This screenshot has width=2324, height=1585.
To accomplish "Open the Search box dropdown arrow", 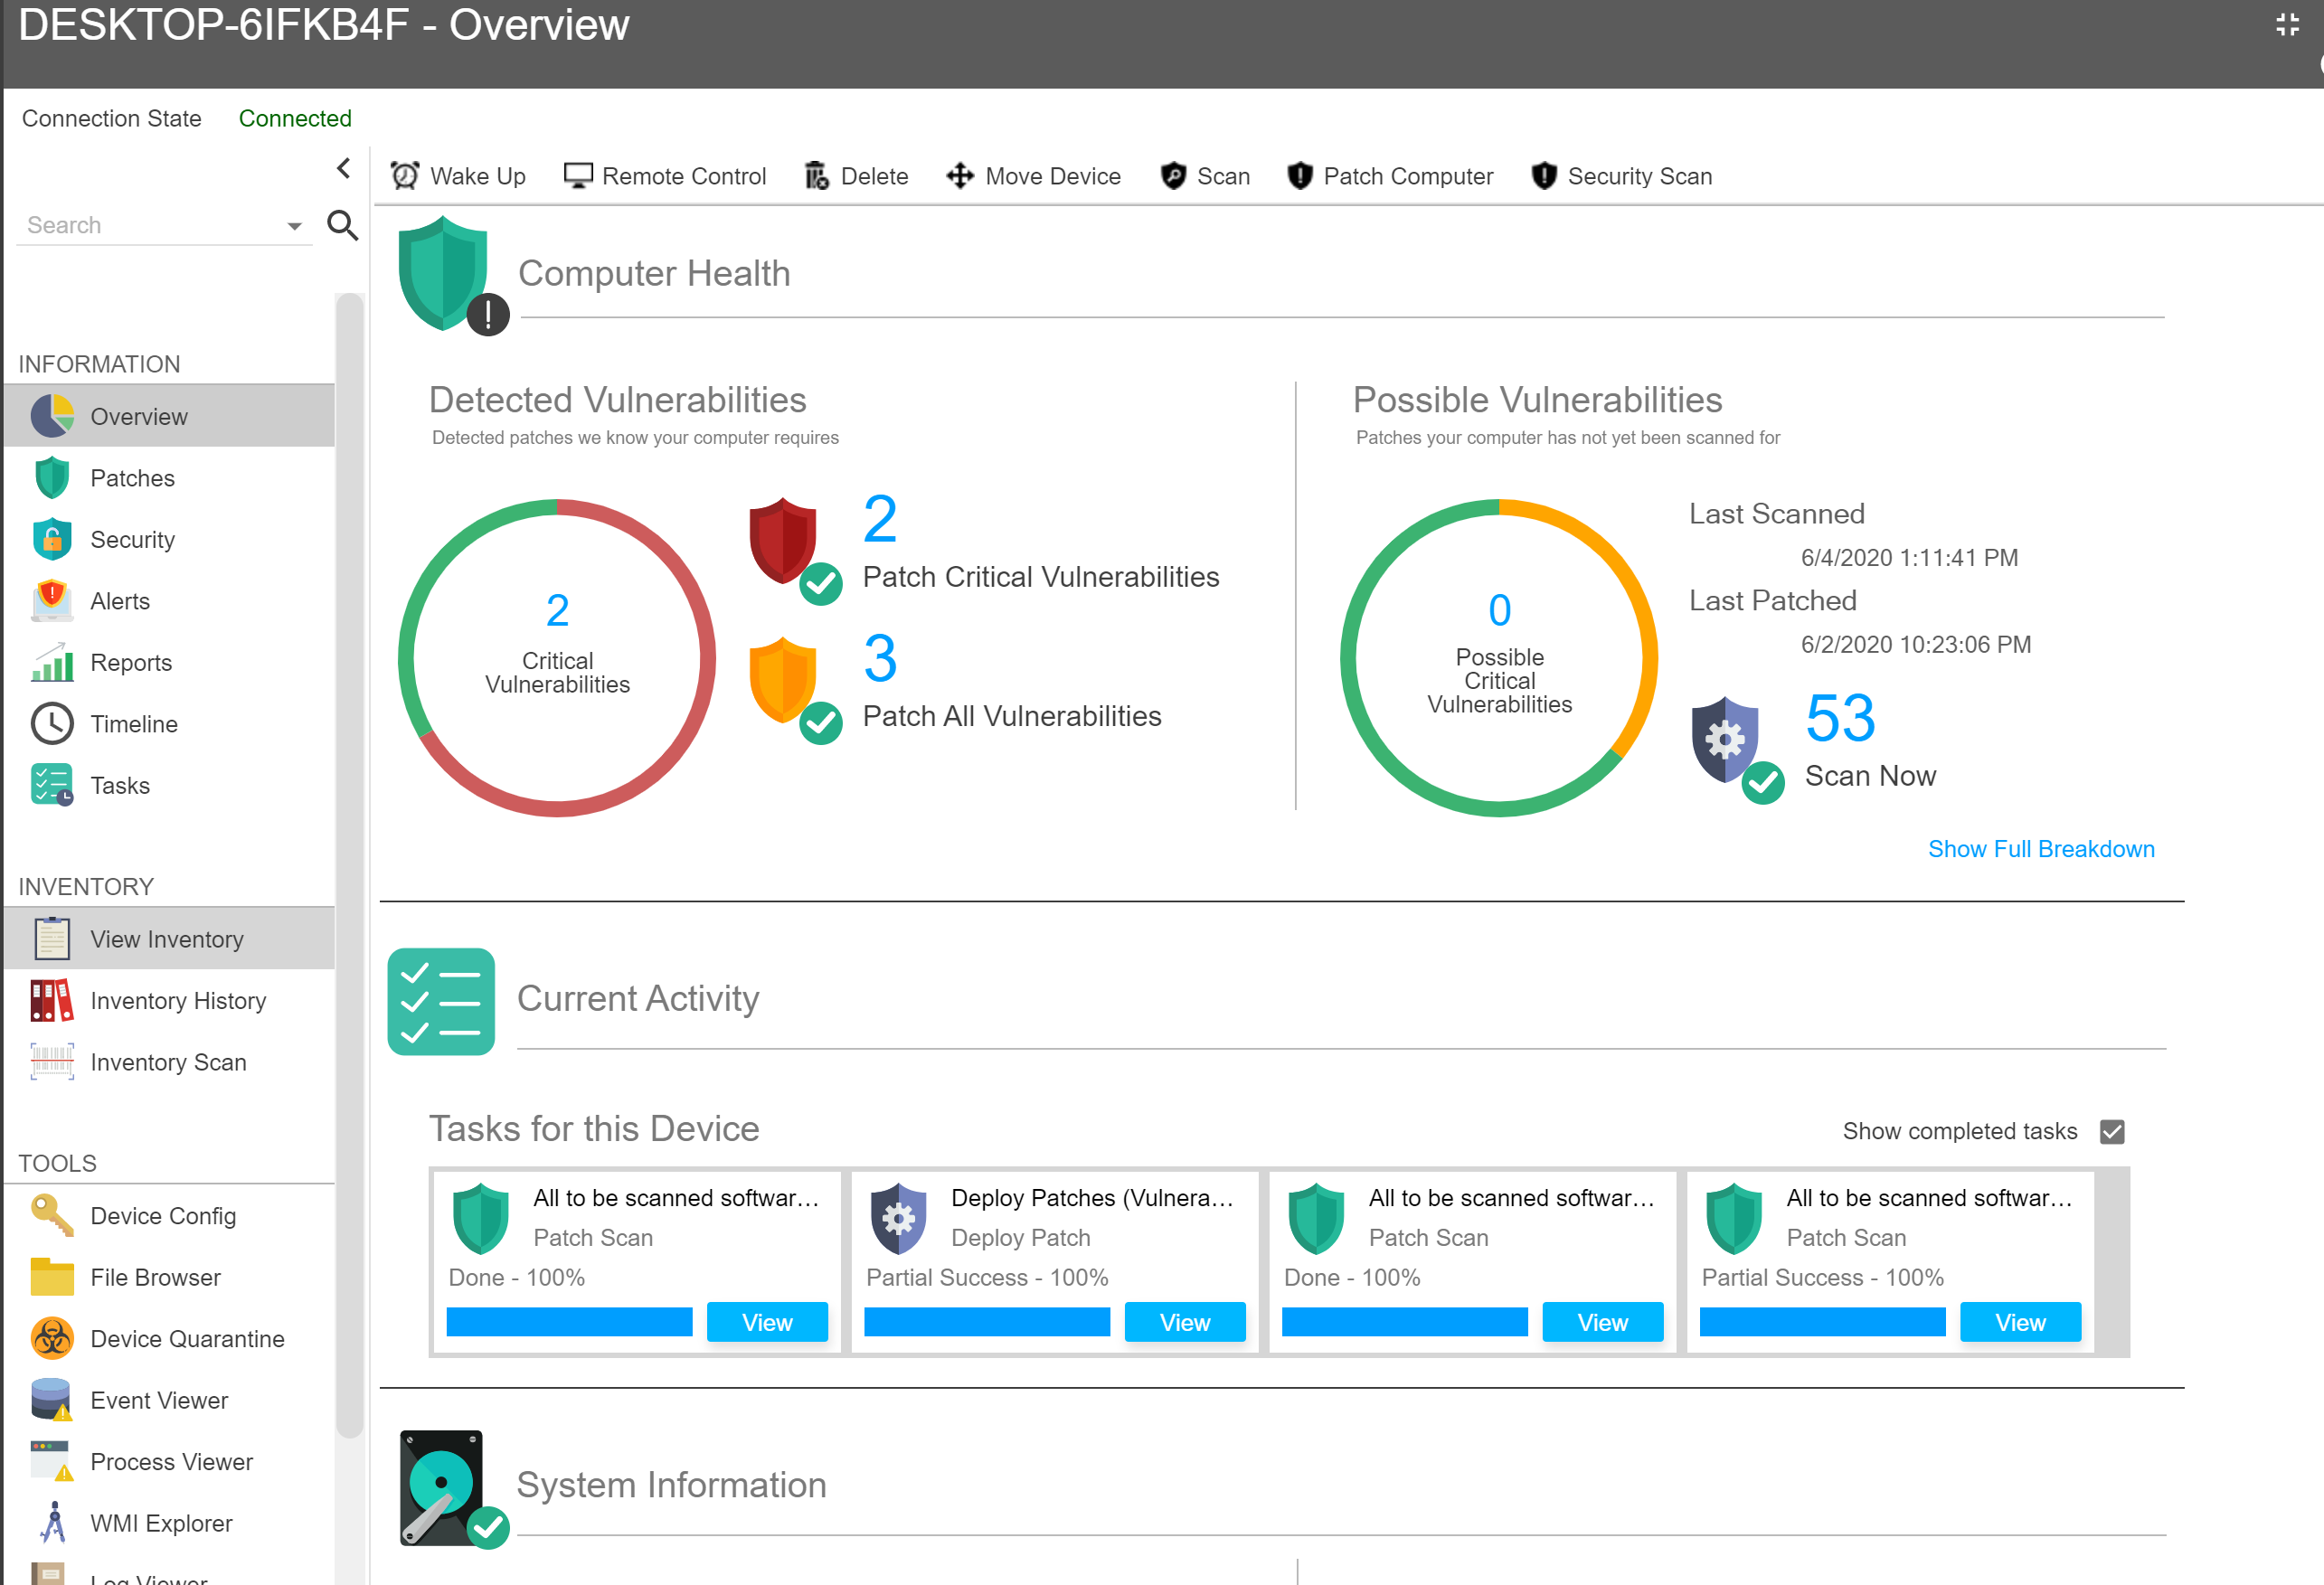I will pyautogui.click(x=294, y=226).
